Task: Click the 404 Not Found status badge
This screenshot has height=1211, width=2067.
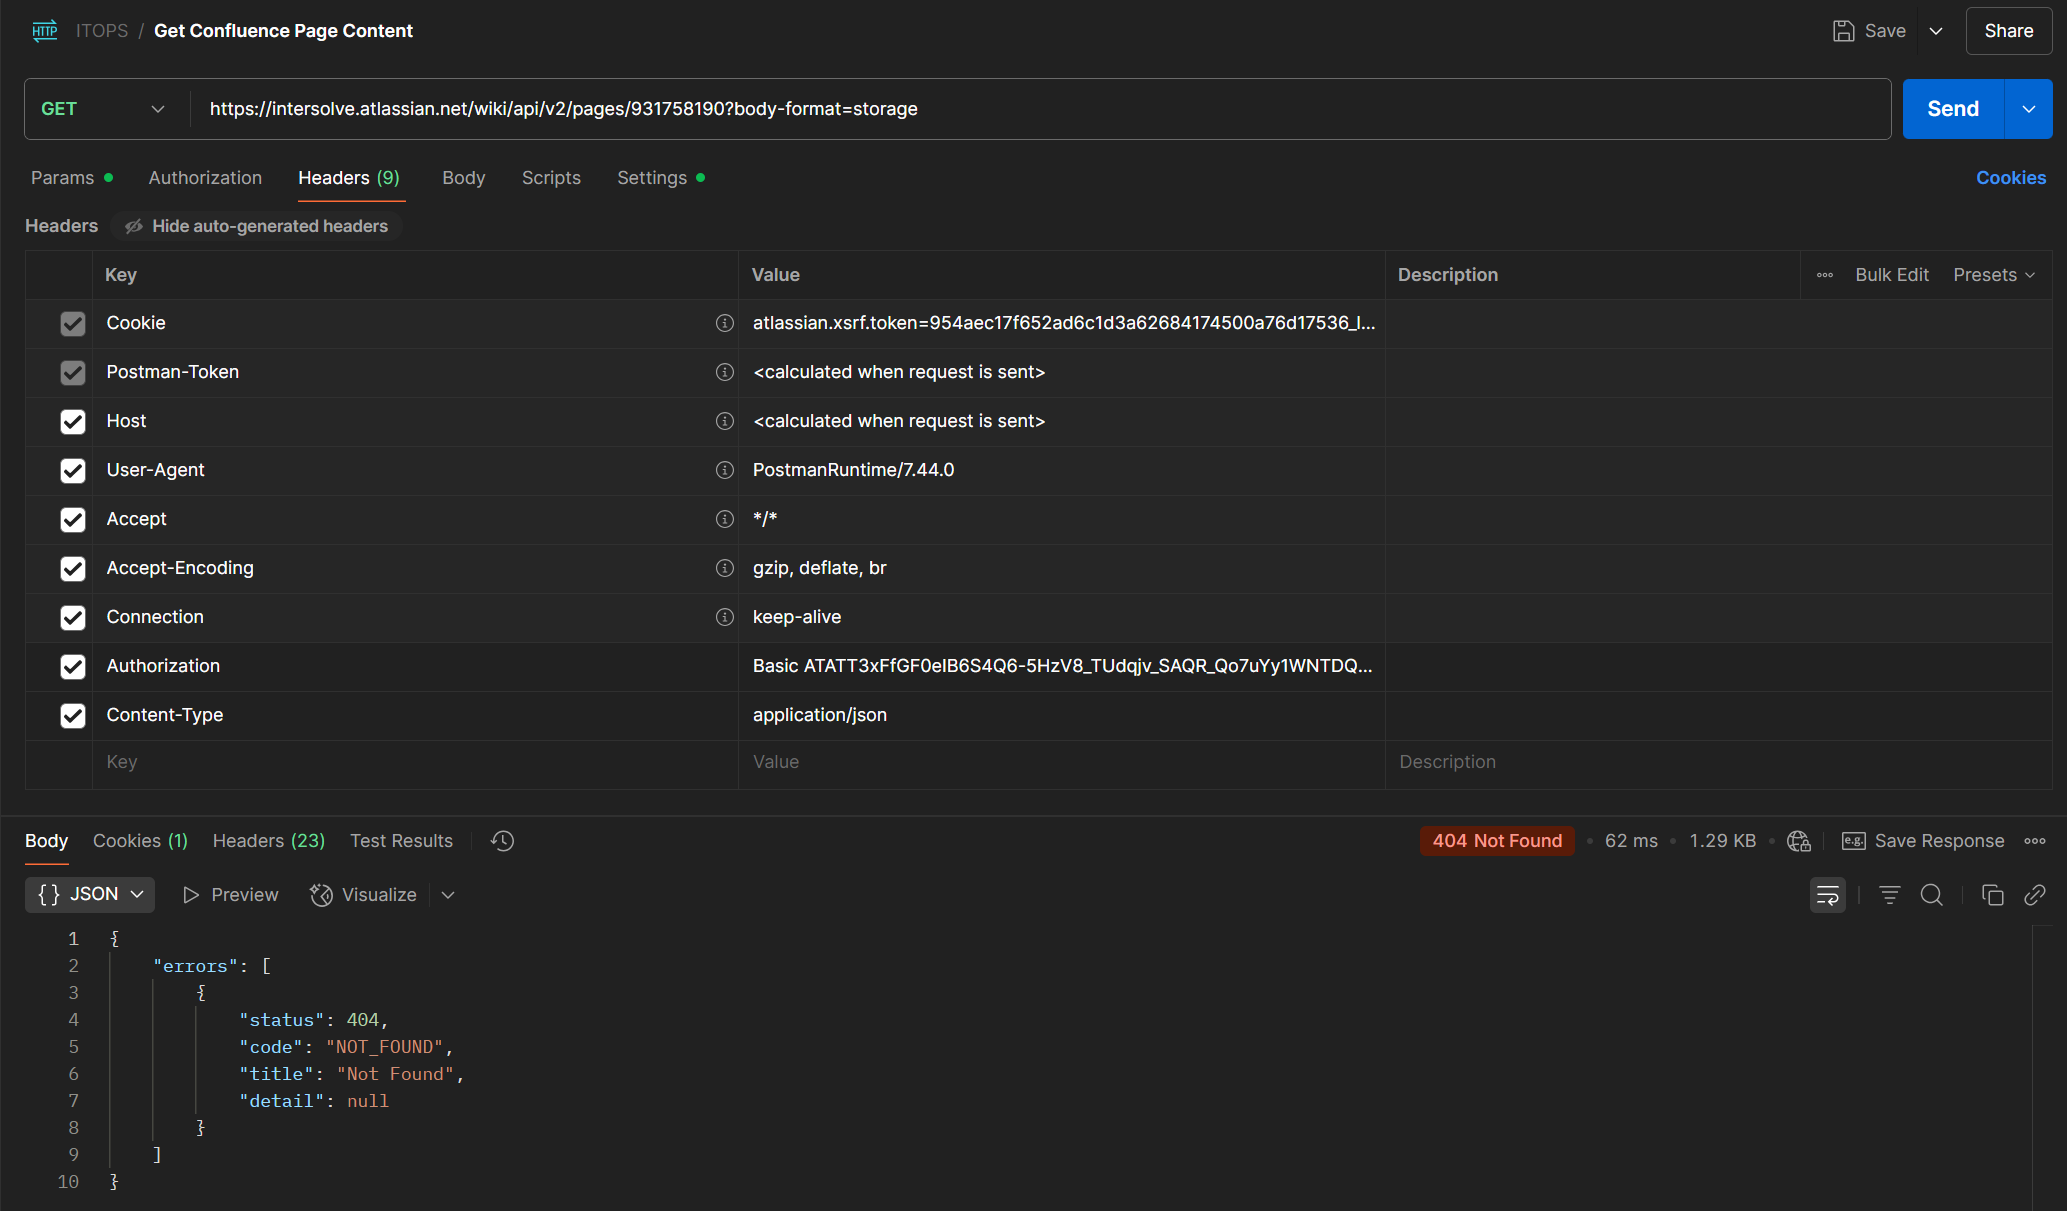Action: click(1497, 841)
